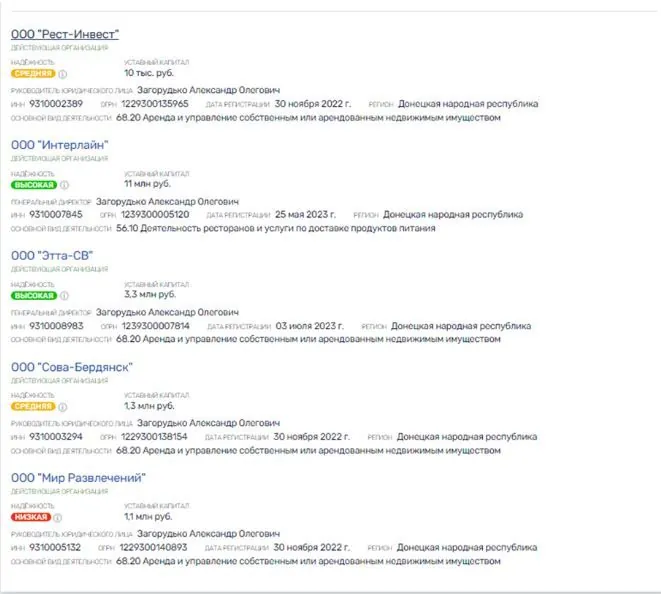This screenshot has width=661, height=594.
Task: Open the ООО "Интерлайн" company link
Action: click(x=60, y=145)
